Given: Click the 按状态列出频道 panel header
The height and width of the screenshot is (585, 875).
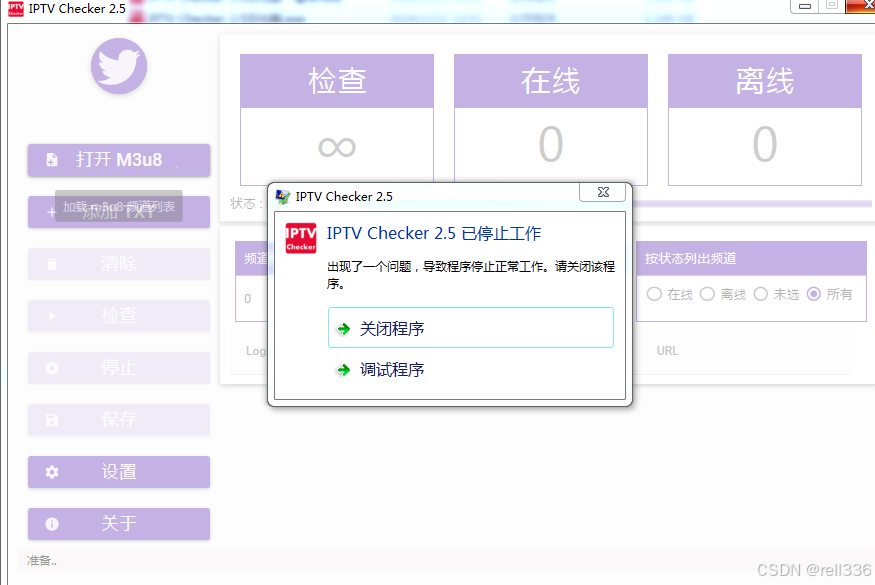Looking at the screenshot, I should pos(751,258).
